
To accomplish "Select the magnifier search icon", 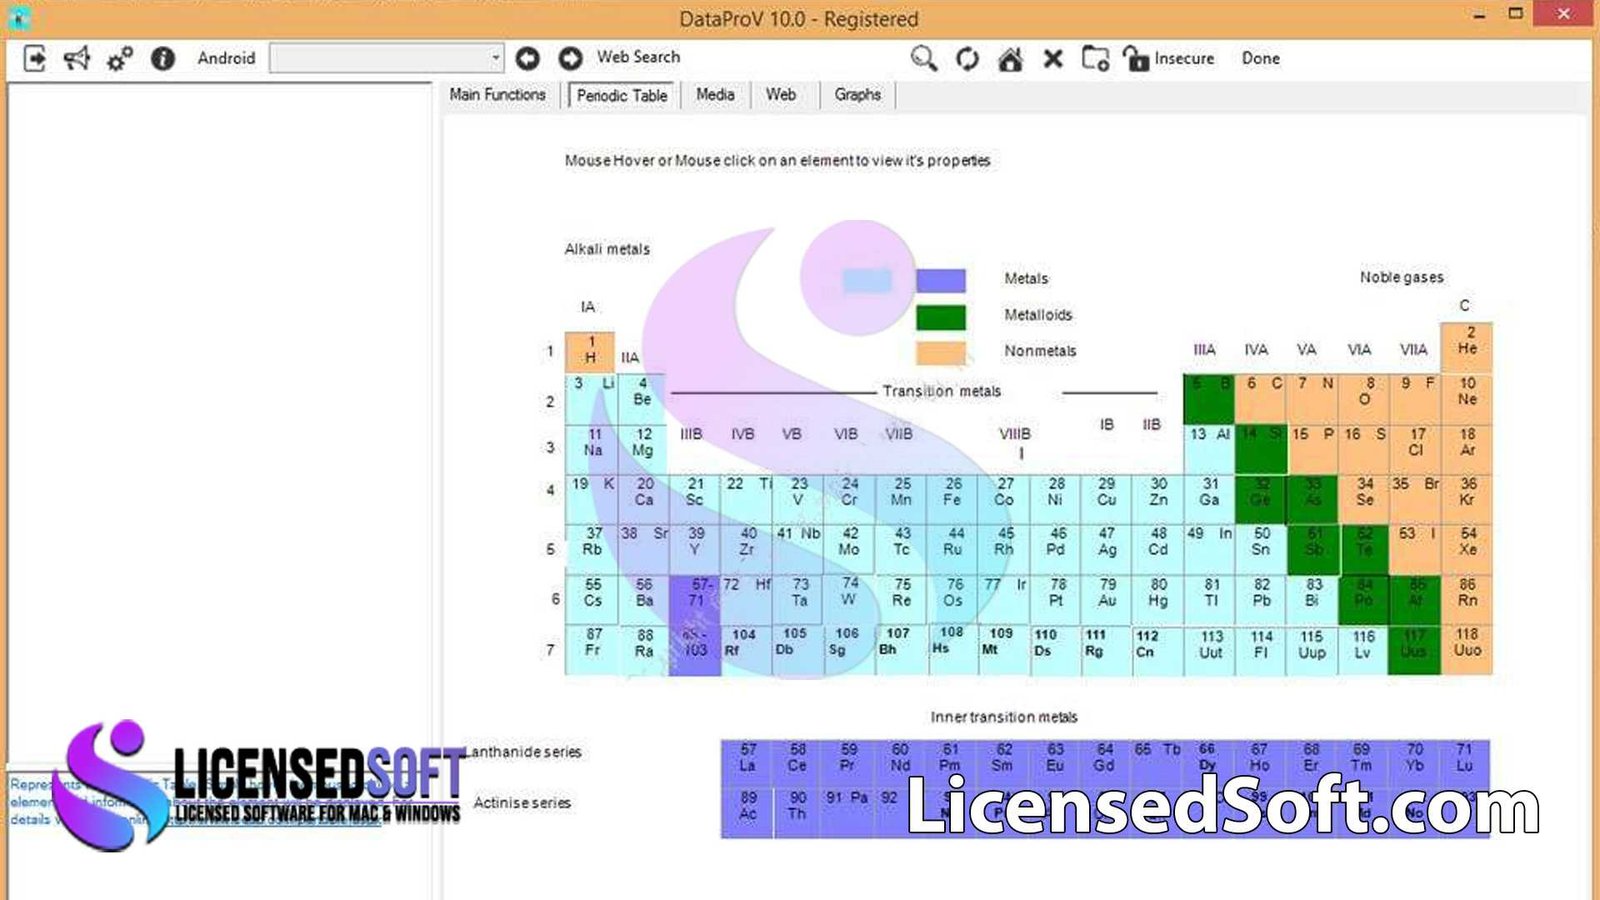I will [x=923, y=59].
